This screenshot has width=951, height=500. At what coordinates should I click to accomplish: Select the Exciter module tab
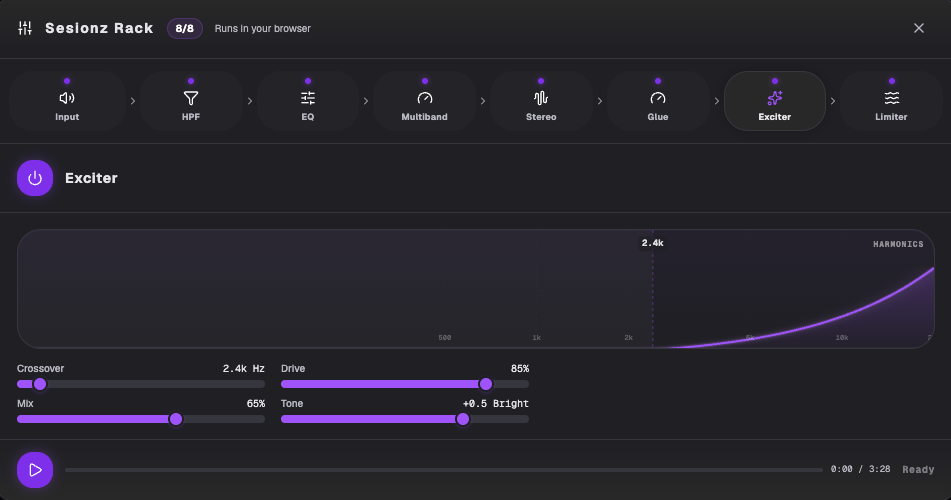point(775,101)
